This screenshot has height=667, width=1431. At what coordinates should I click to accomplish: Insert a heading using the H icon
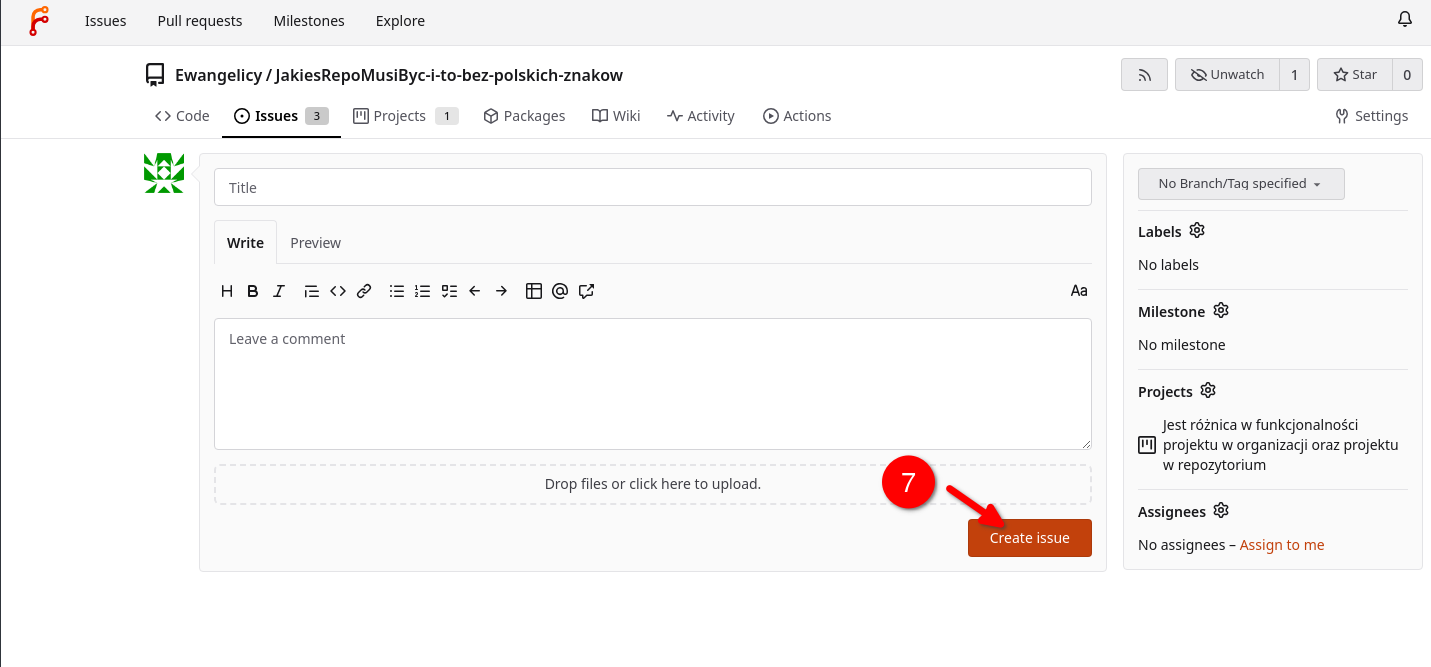pos(227,291)
